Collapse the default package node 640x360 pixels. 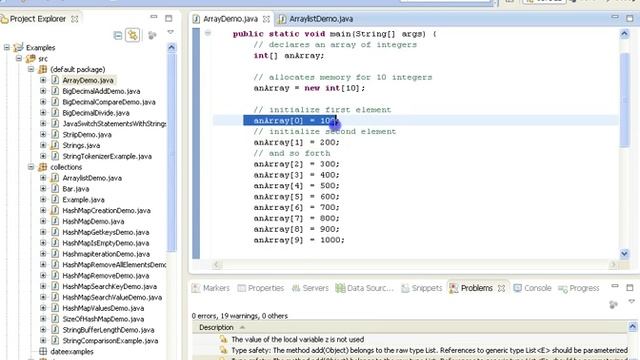click(31, 69)
